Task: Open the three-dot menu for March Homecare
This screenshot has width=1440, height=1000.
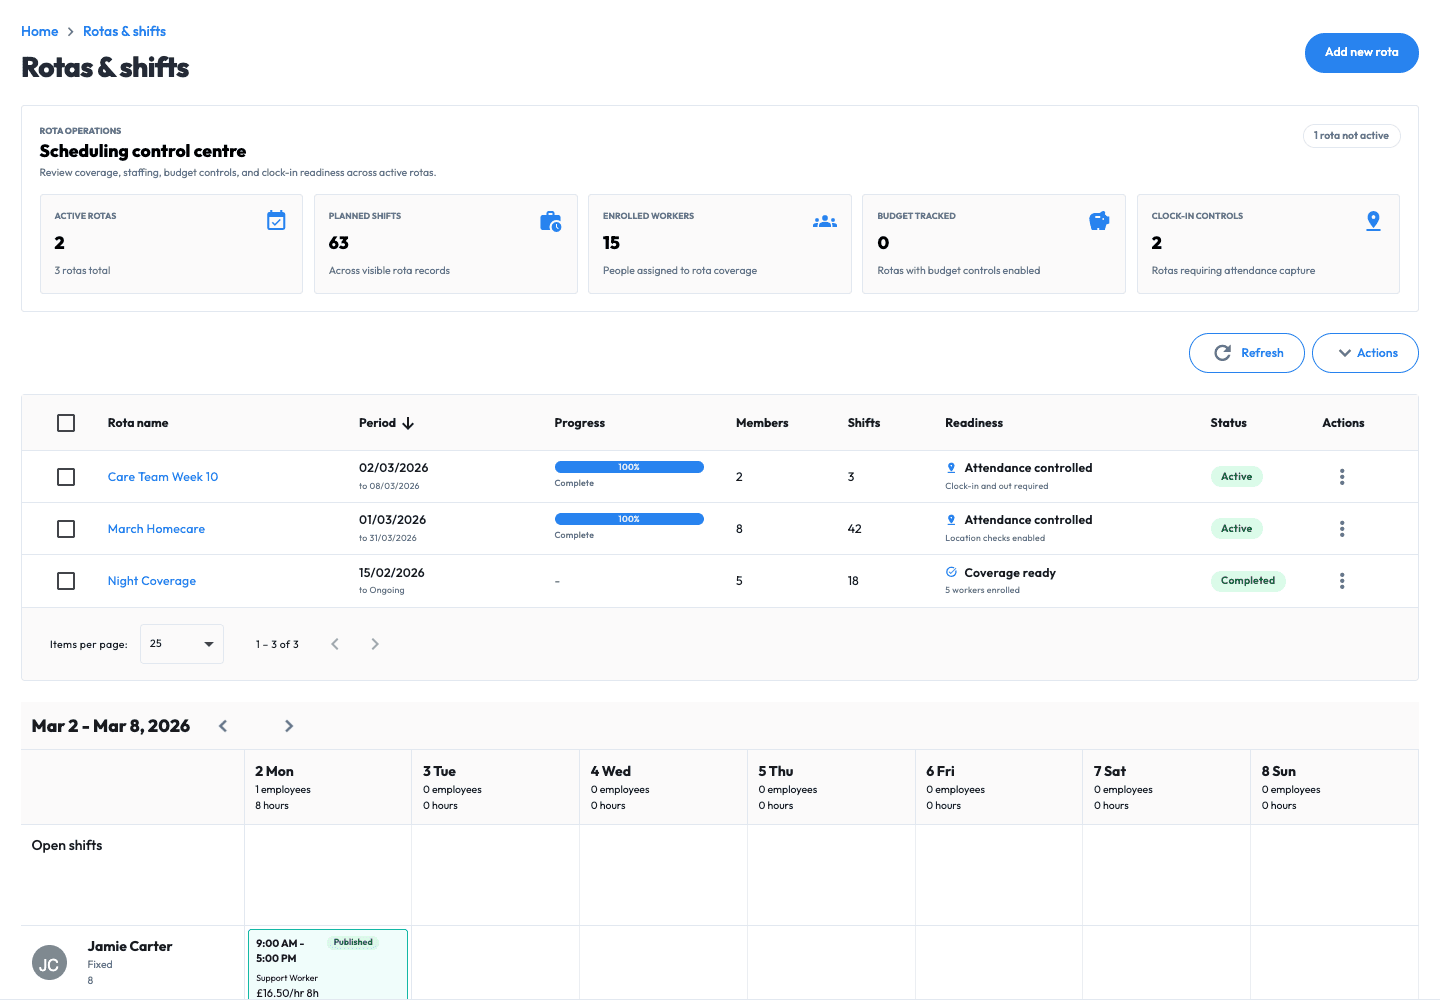Action: click(x=1342, y=529)
